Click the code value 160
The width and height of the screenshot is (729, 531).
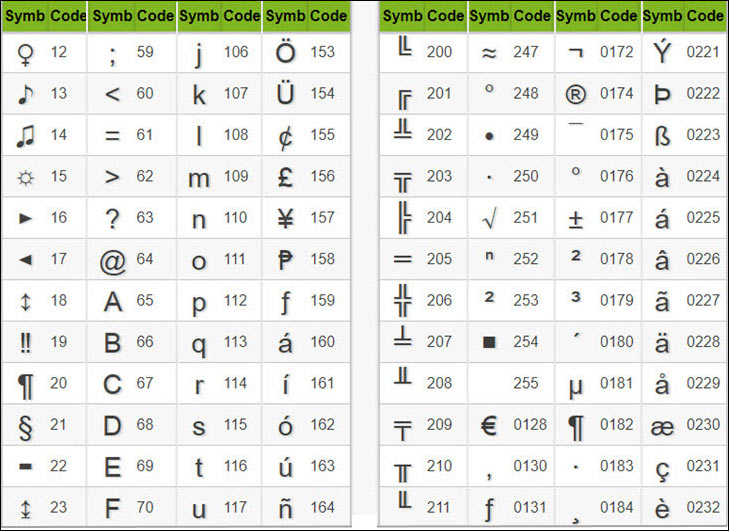tap(323, 342)
